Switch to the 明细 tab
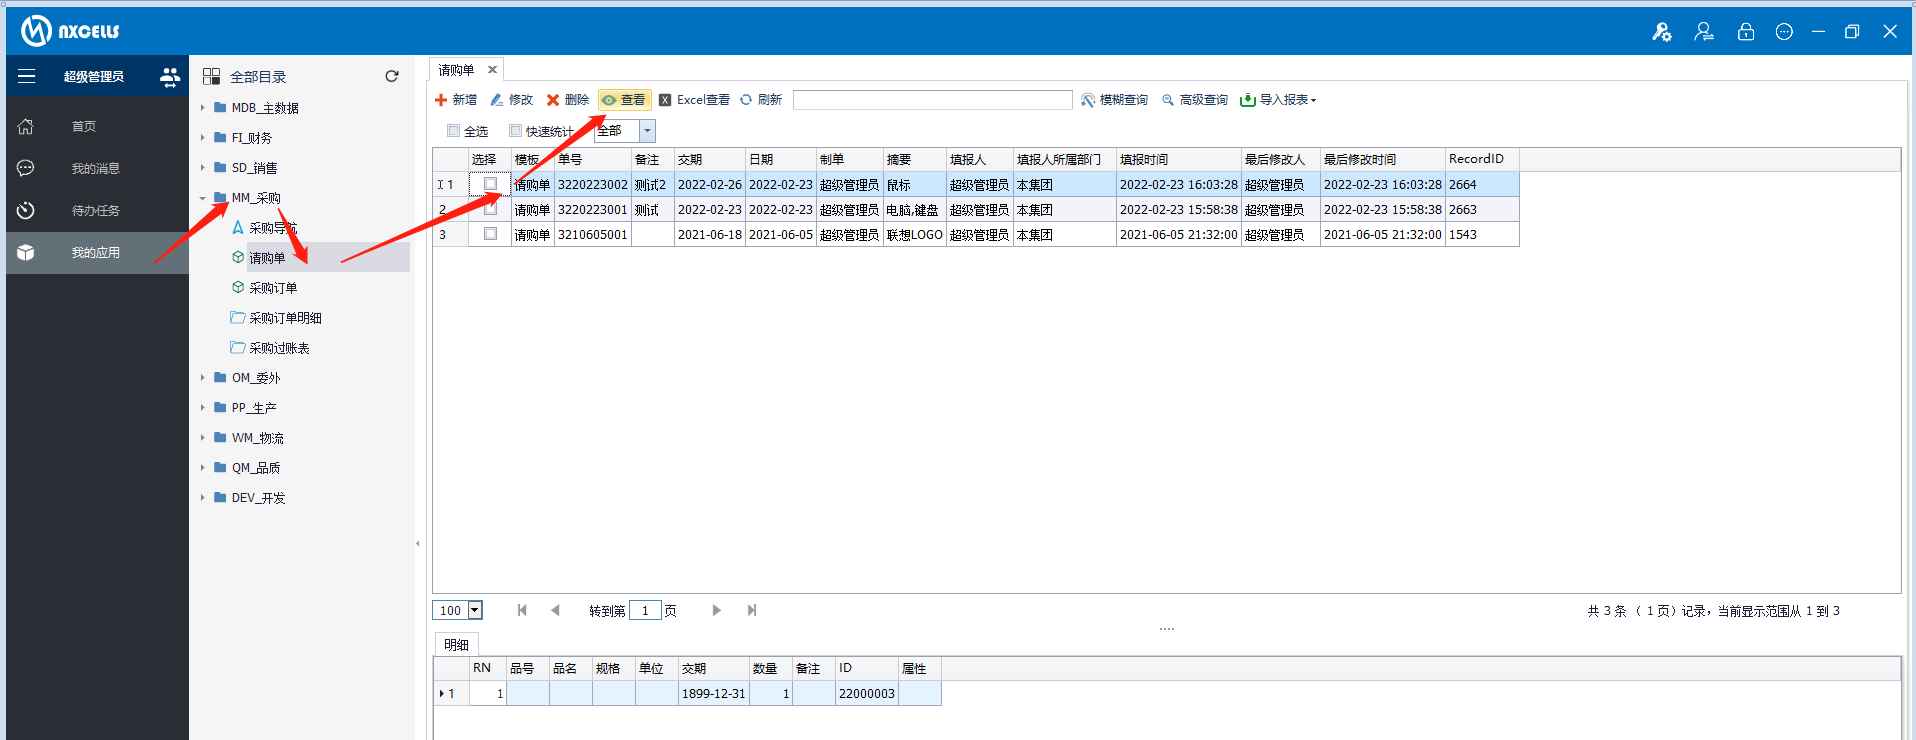Screen dimensions: 1916x740 point(456,645)
